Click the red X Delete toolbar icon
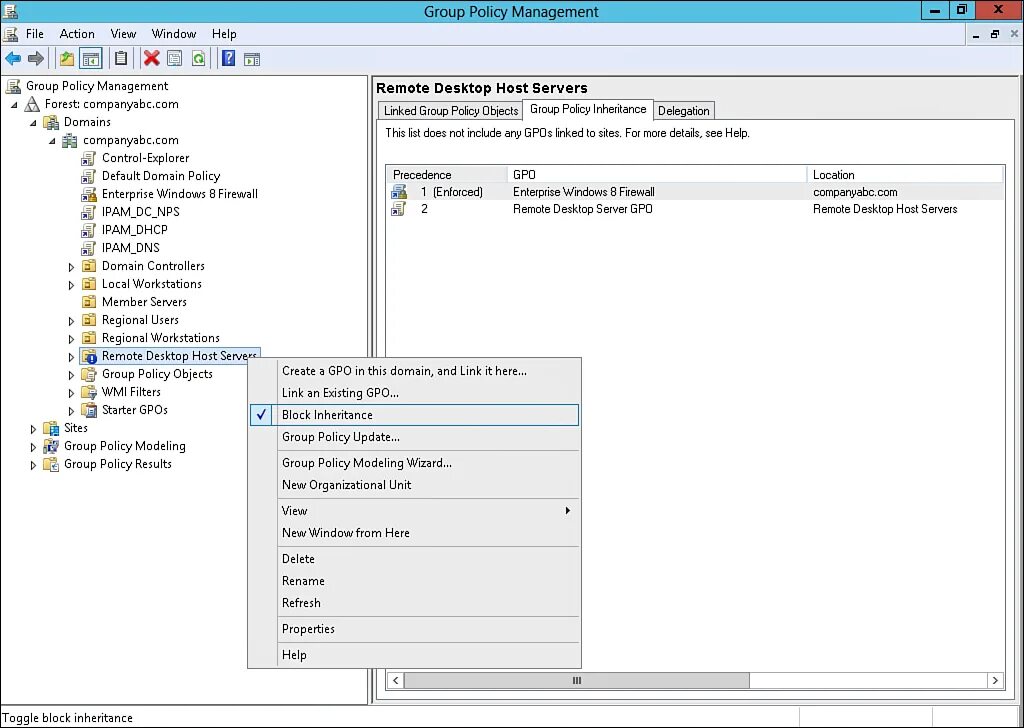Image resolution: width=1024 pixels, height=728 pixels. pos(152,59)
